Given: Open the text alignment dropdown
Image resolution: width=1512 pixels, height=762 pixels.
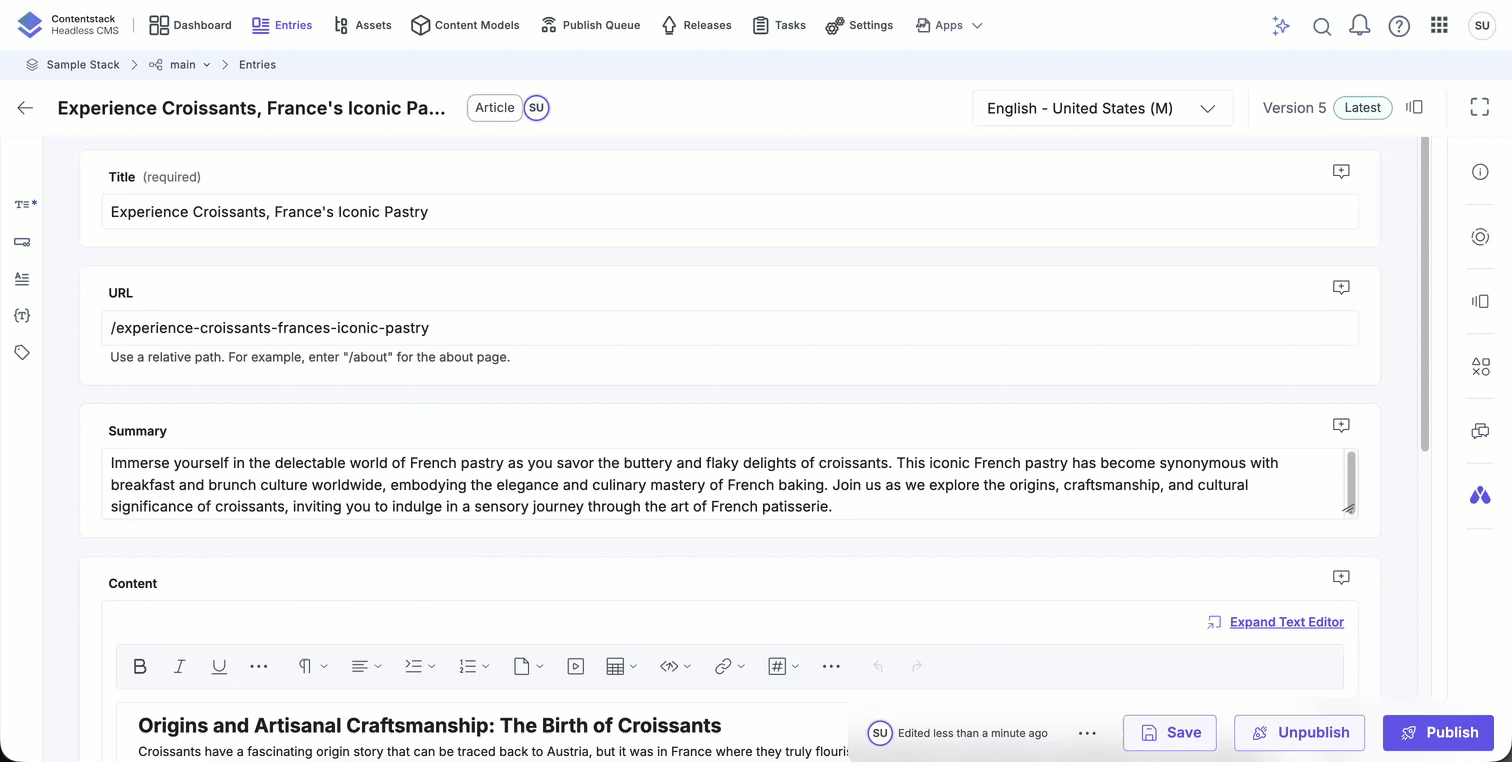Looking at the screenshot, I should [x=367, y=666].
